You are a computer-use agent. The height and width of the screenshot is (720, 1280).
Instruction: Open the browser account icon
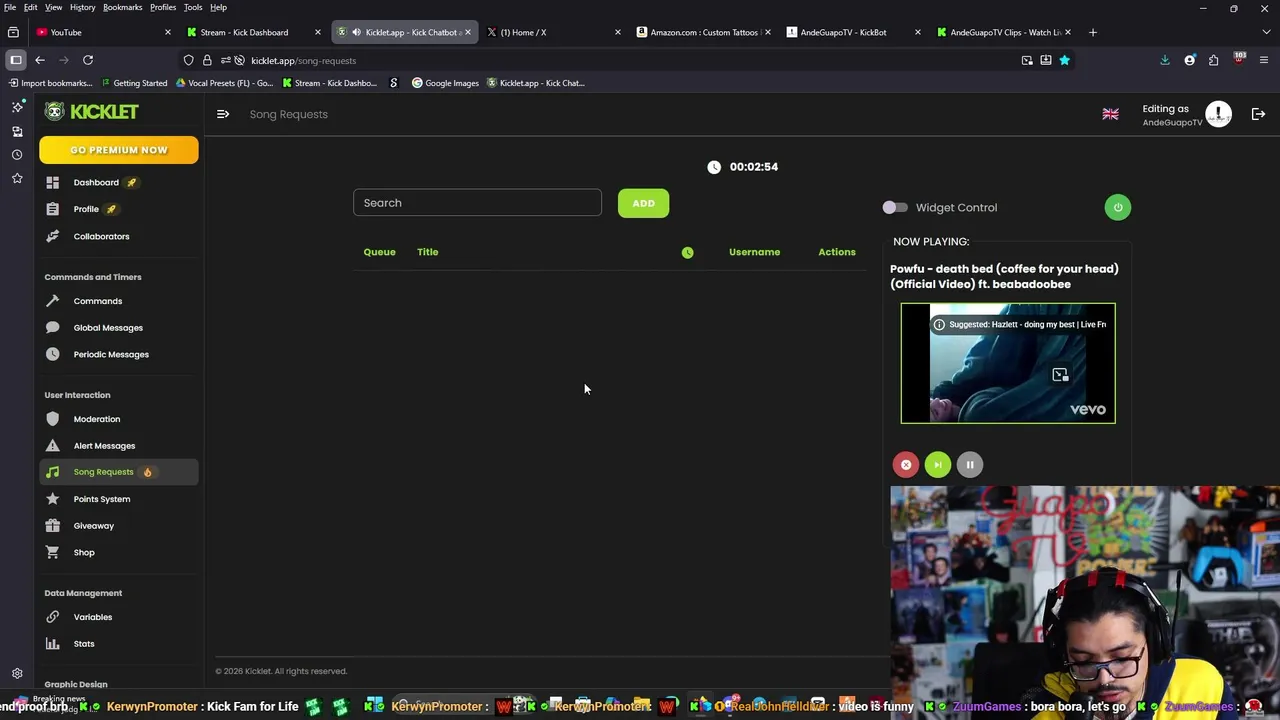tap(1189, 60)
